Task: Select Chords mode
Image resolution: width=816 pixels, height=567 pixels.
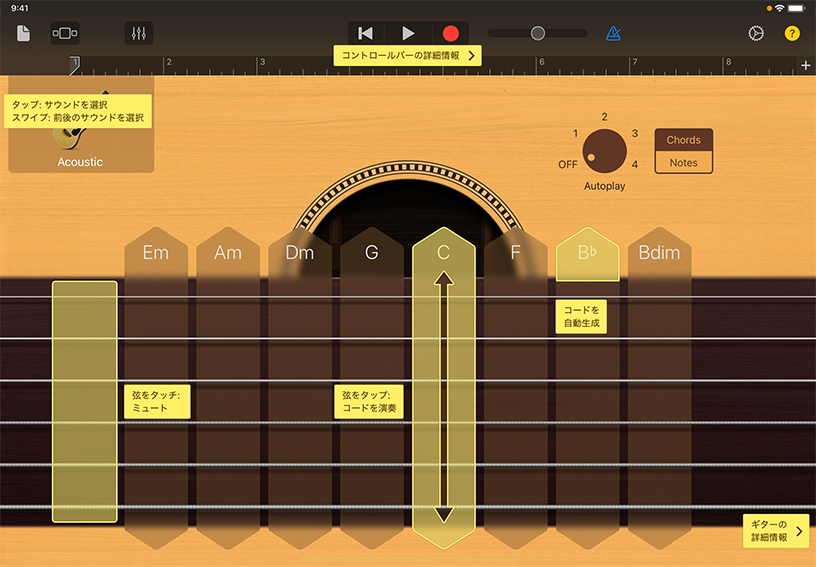Action: 684,140
